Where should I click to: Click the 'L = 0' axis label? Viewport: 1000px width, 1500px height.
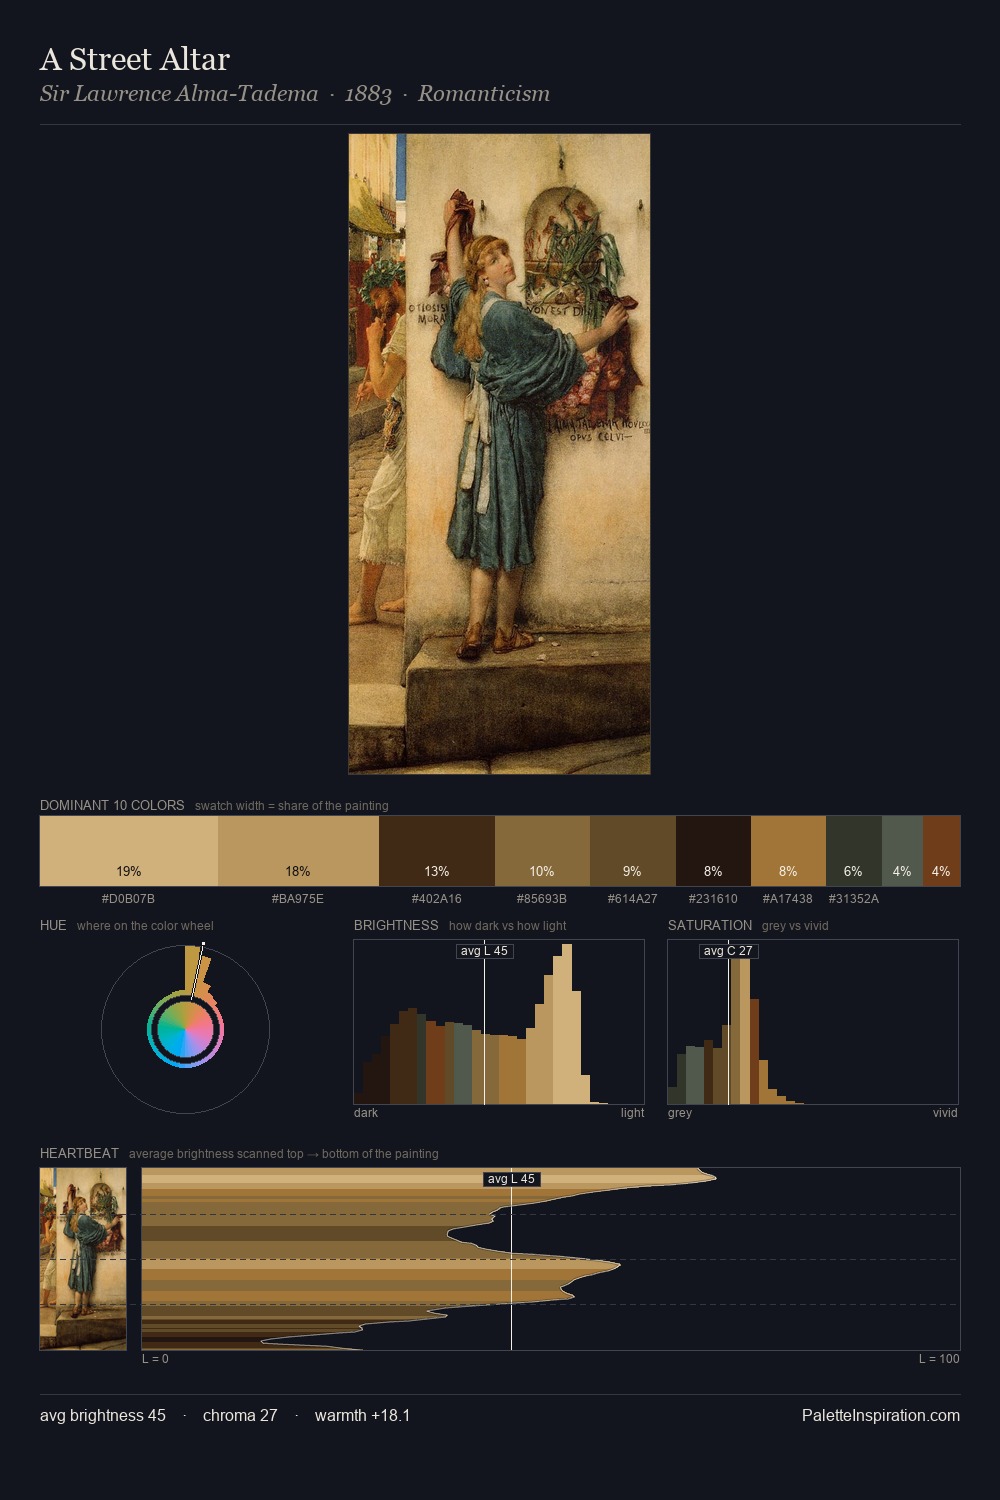point(155,1359)
